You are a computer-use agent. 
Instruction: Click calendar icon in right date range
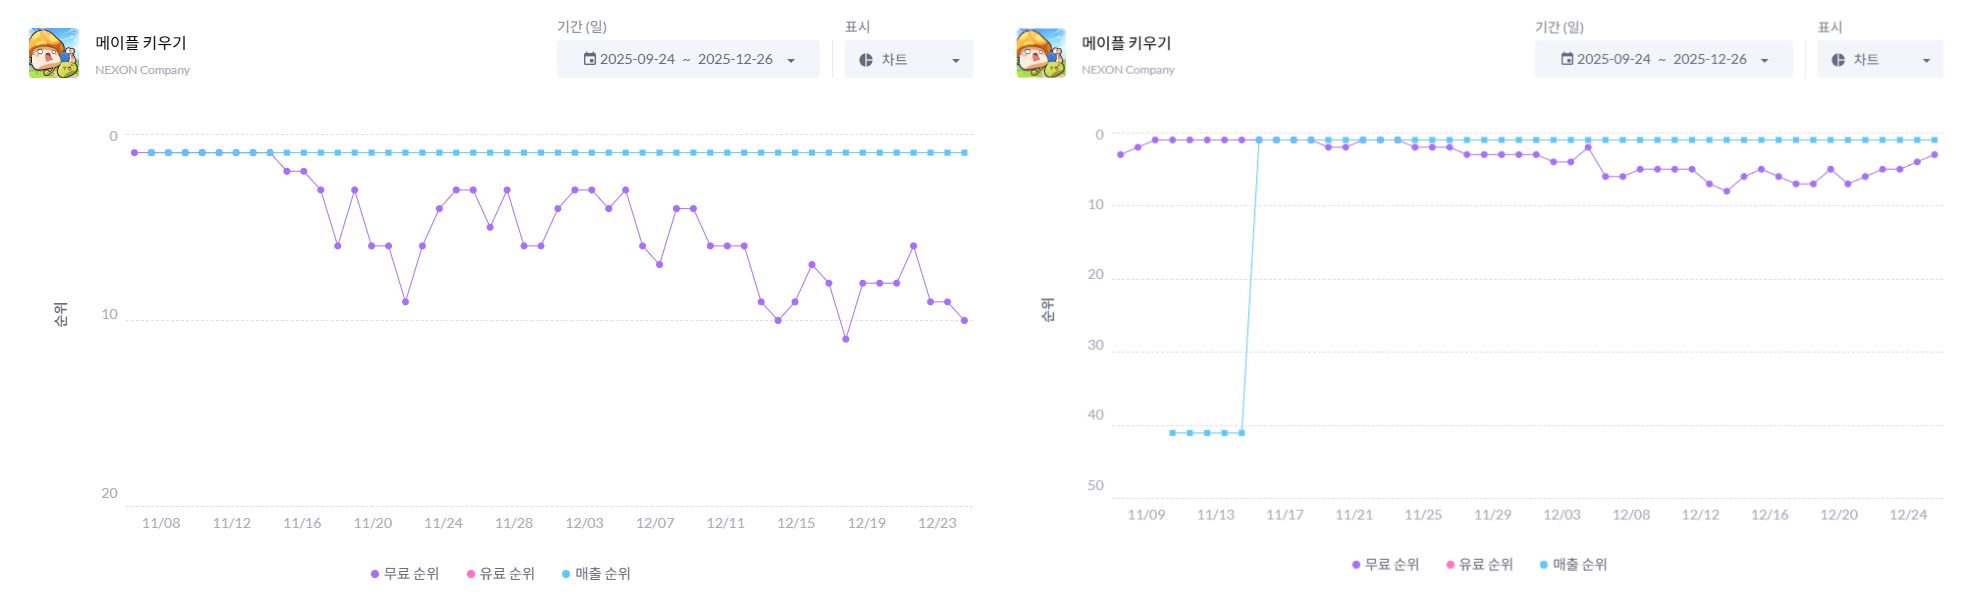[x=1567, y=59]
